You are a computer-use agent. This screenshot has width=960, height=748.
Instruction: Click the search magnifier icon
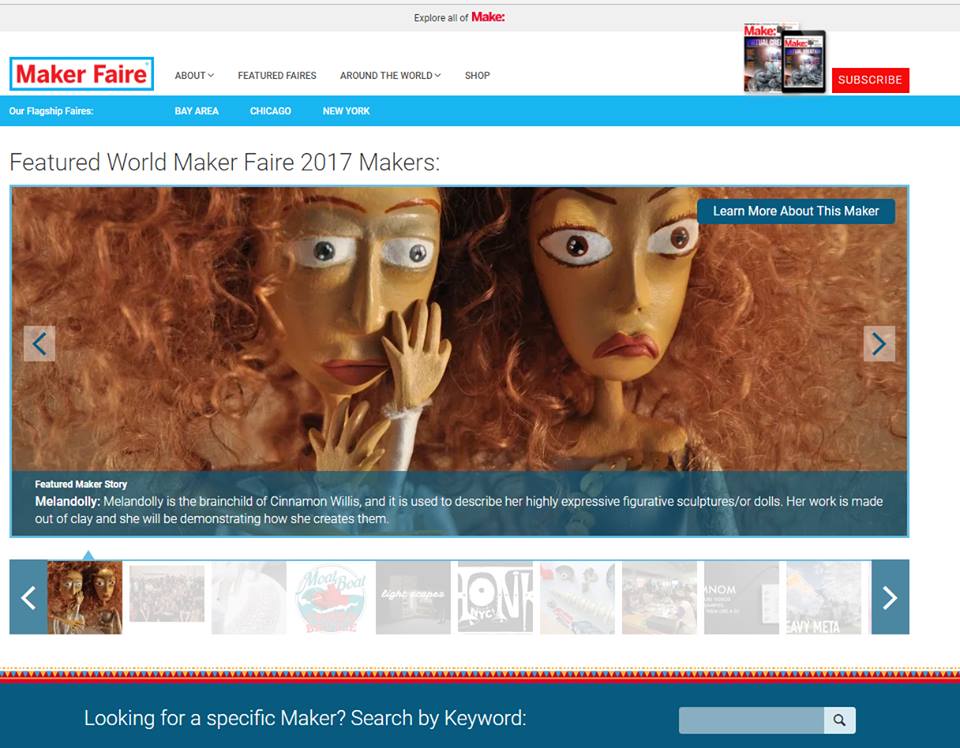(x=840, y=719)
